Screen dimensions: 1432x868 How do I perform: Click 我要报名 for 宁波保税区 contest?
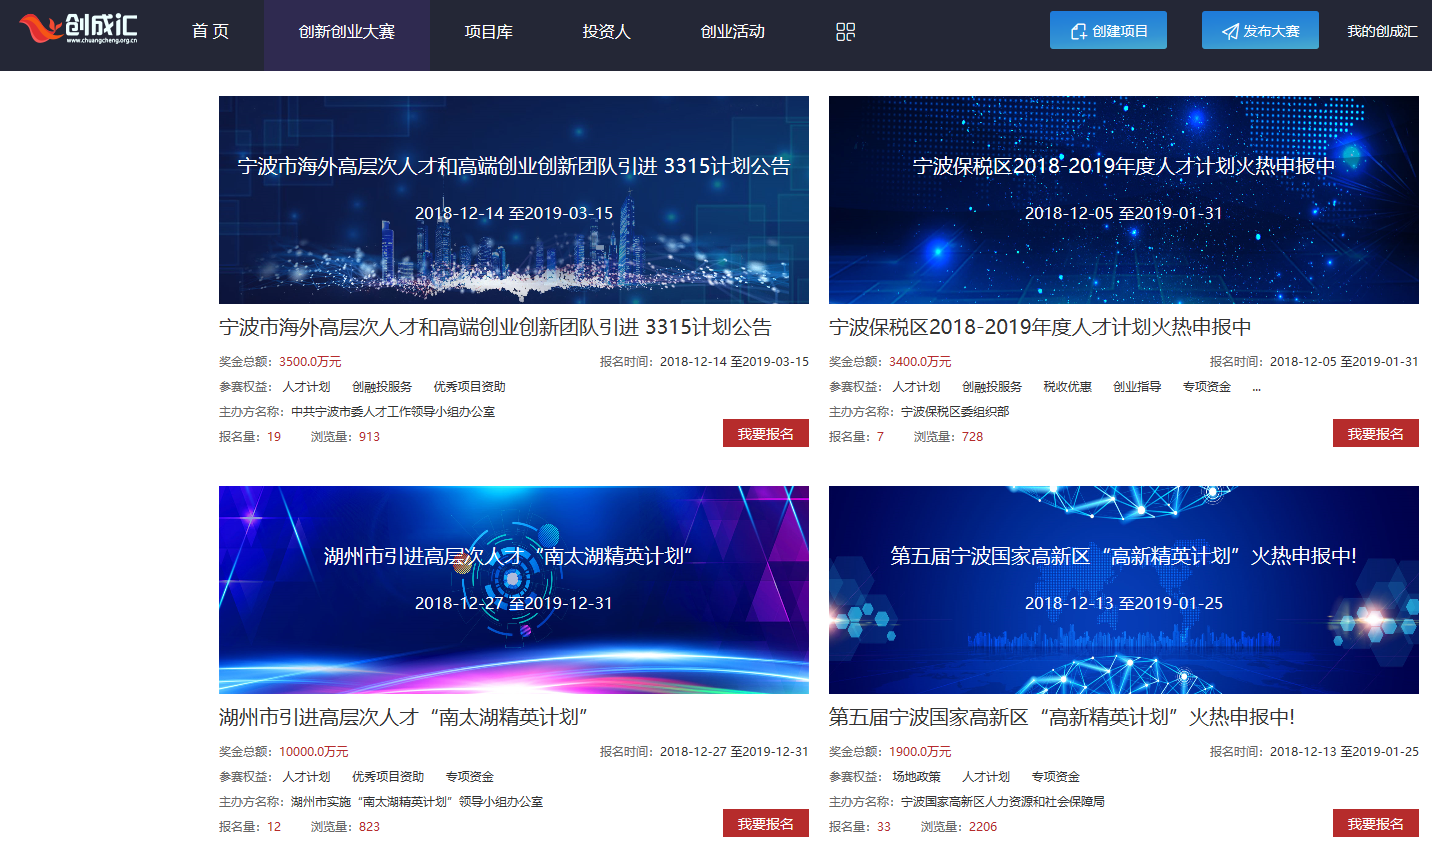tap(1375, 434)
